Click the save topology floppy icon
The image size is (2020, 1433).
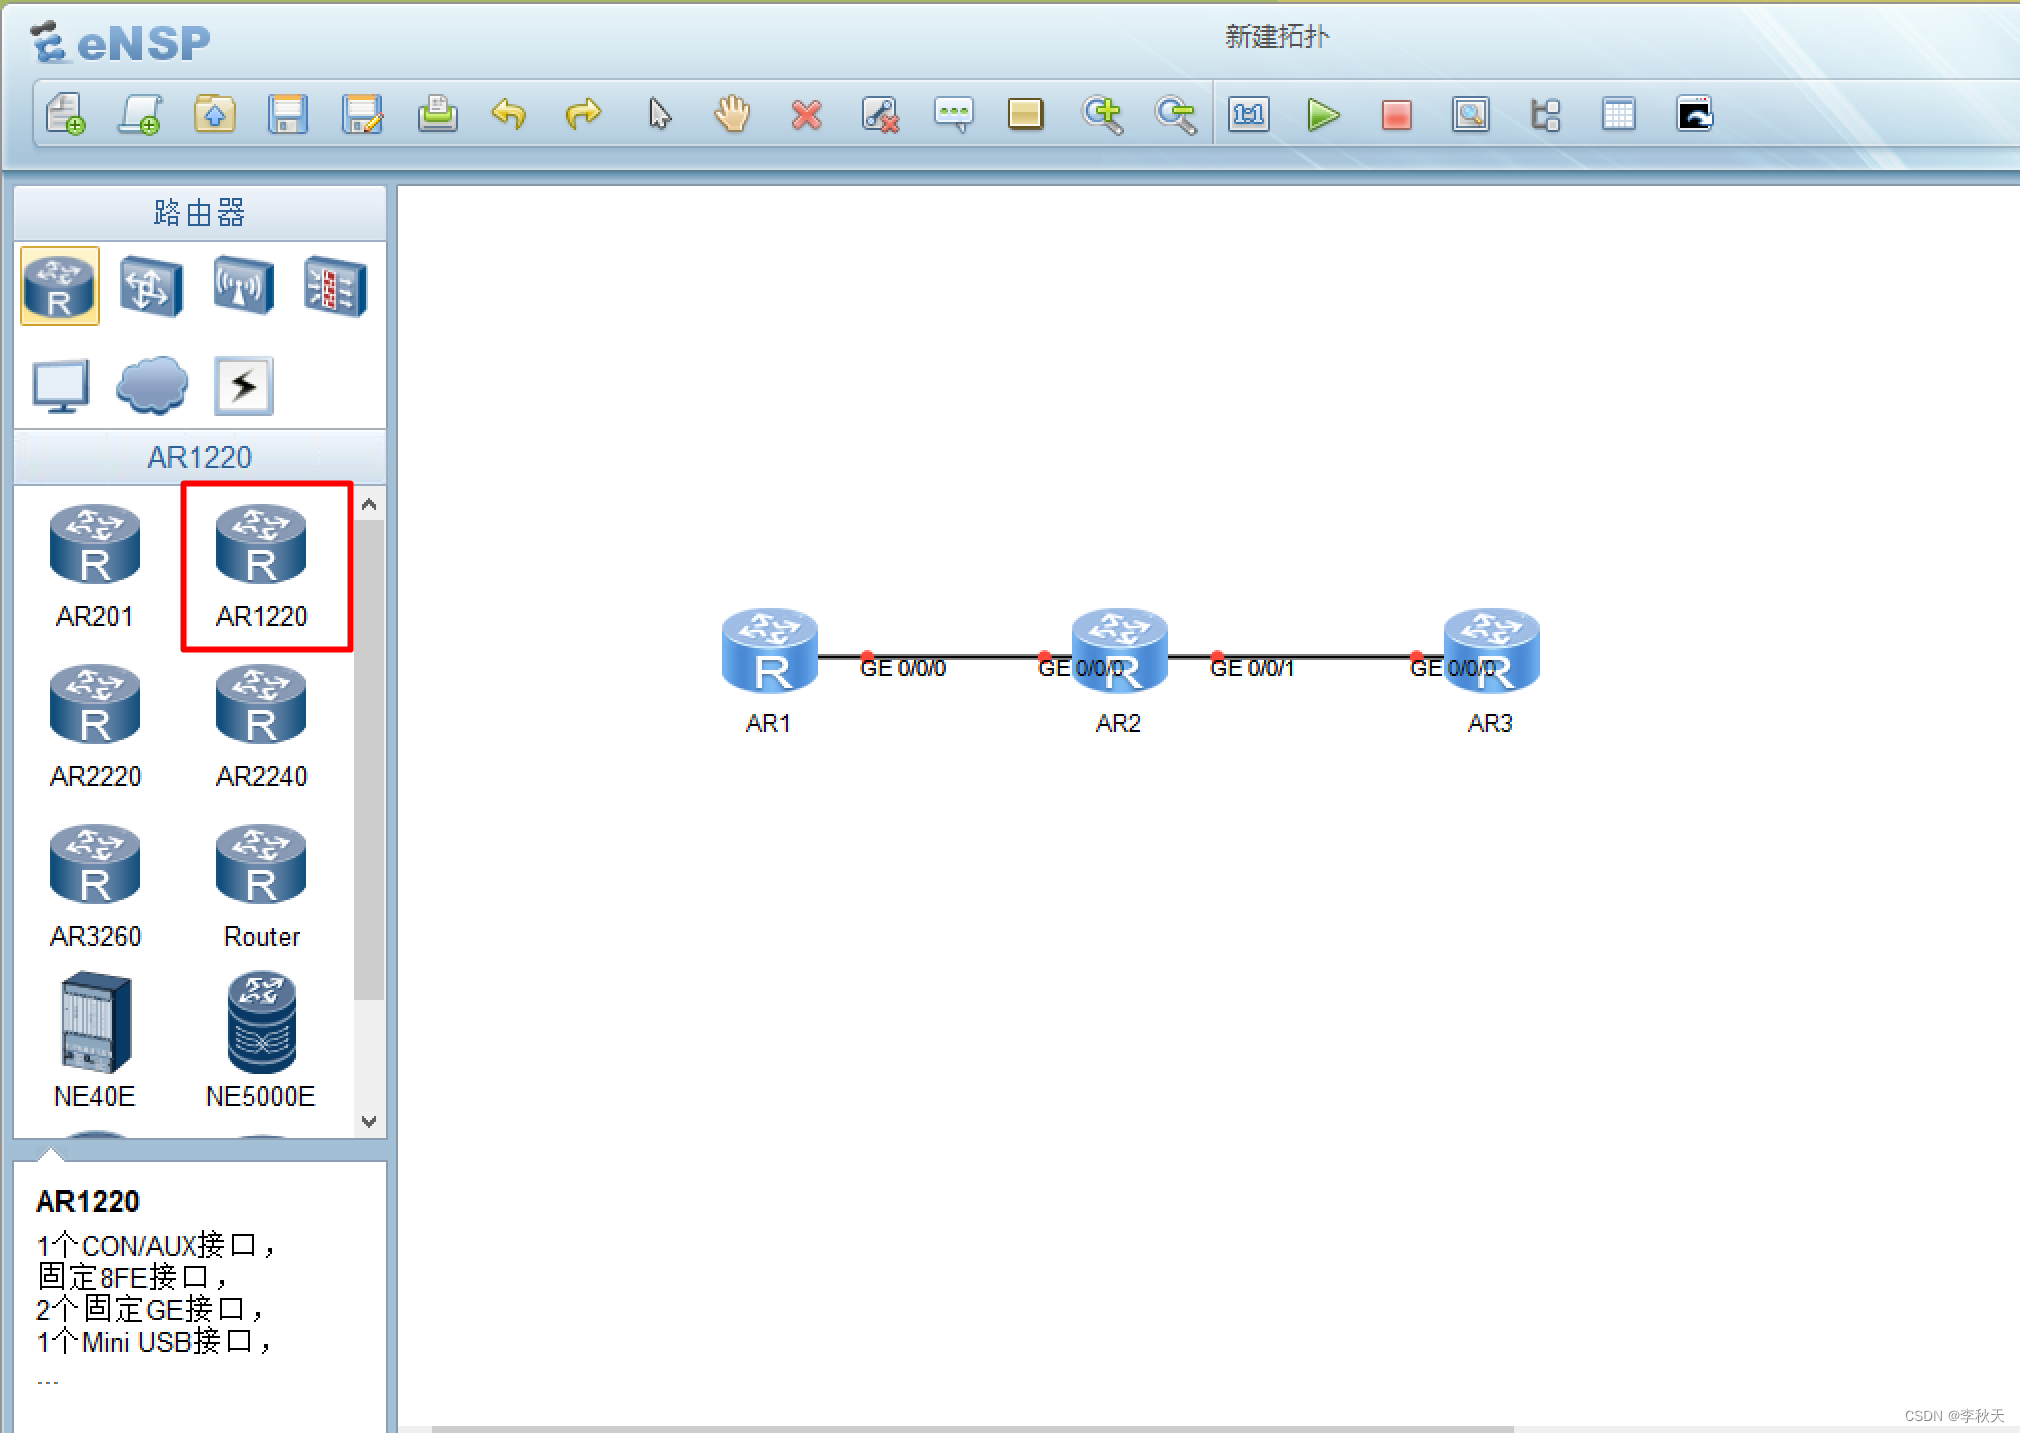coord(288,115)
